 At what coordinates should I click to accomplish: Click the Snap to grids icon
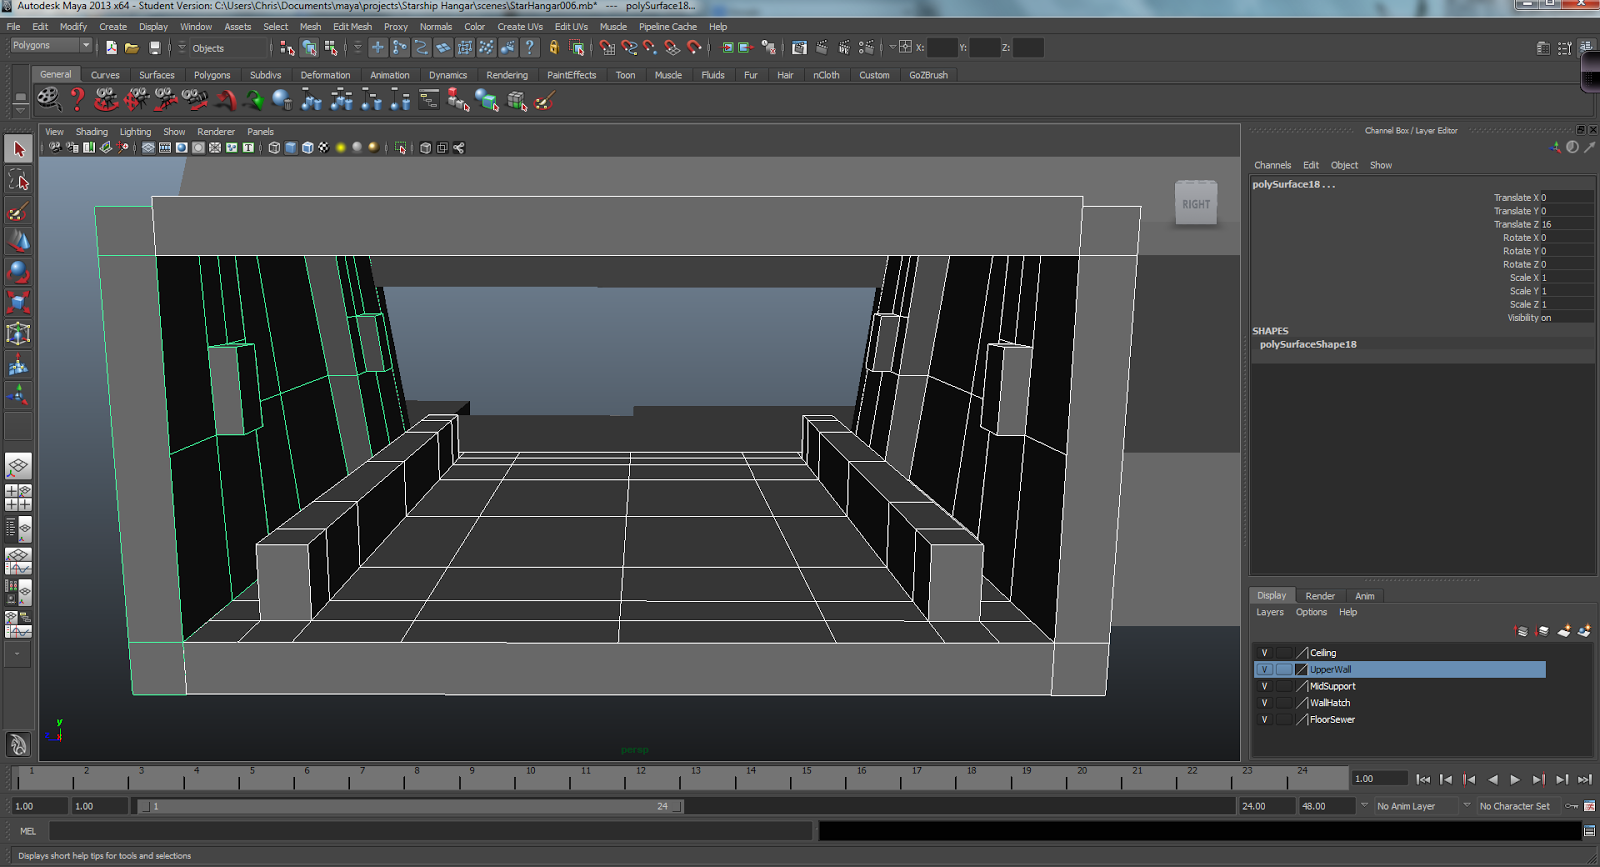pos(607,48)
